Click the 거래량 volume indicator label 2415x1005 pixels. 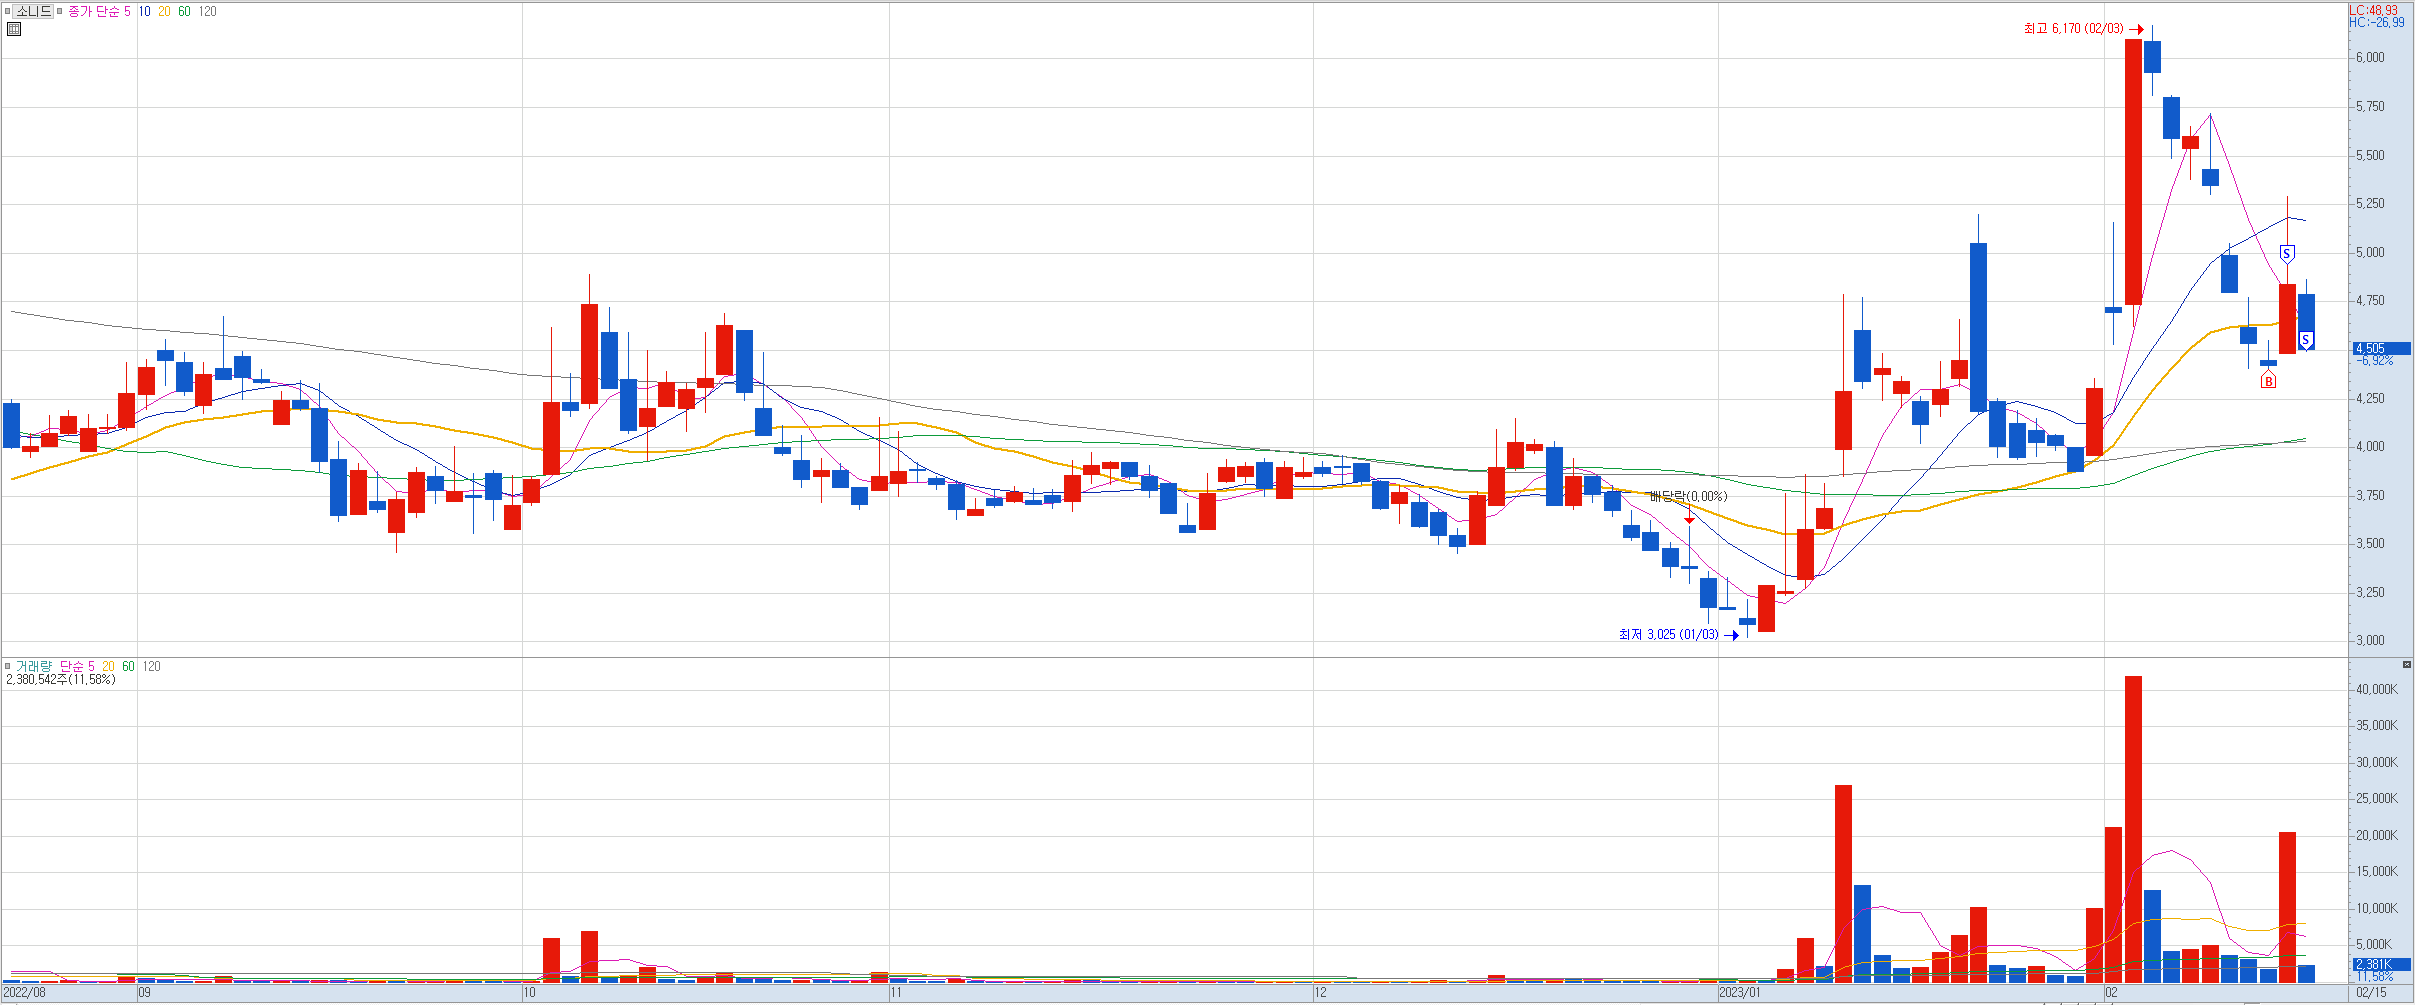coord(32,666)
